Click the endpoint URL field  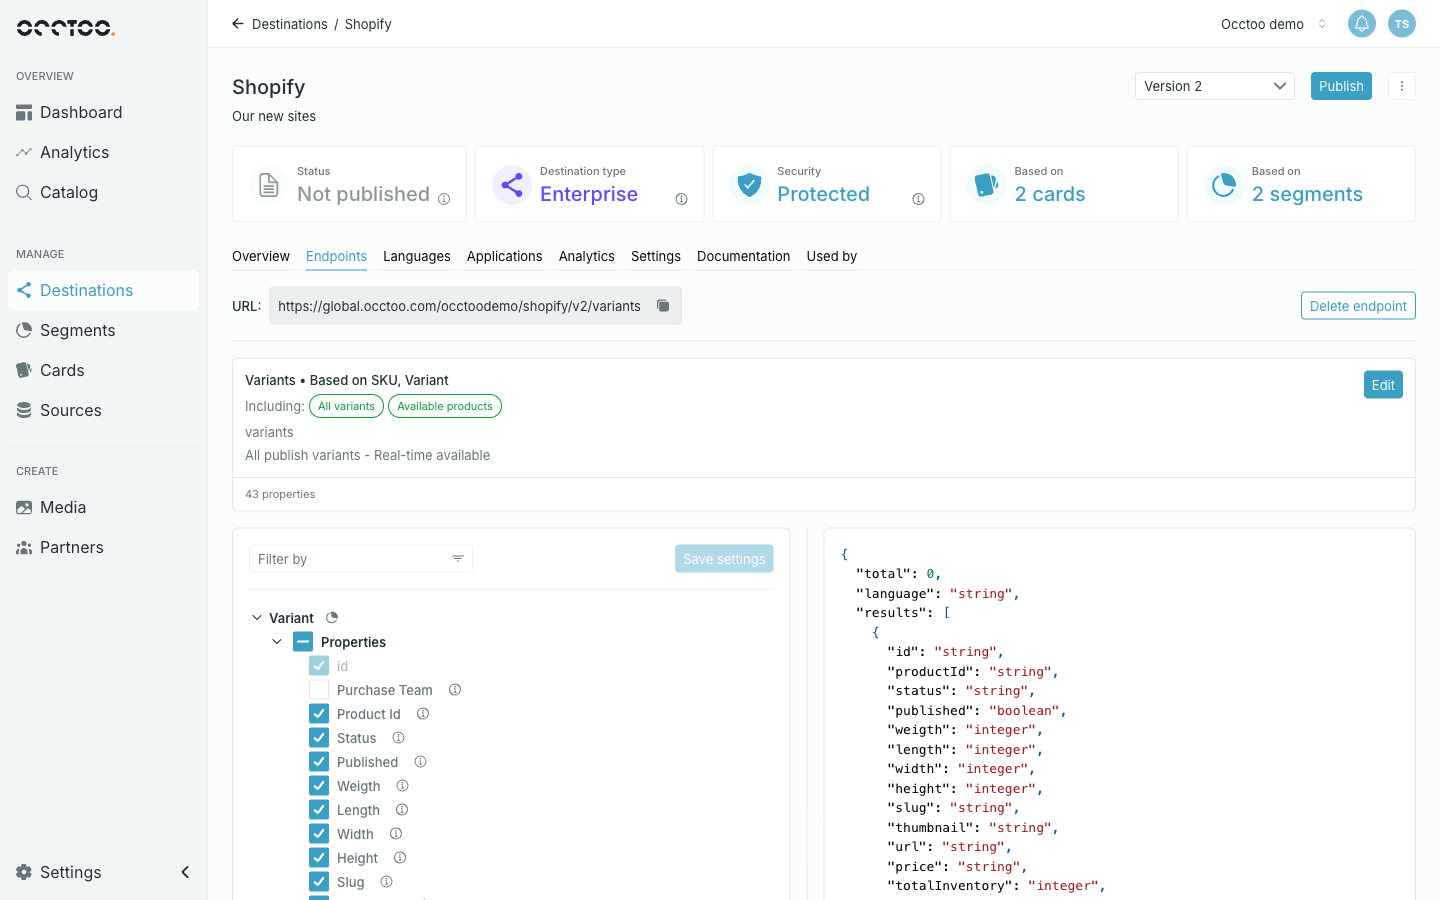pos(475,306)
